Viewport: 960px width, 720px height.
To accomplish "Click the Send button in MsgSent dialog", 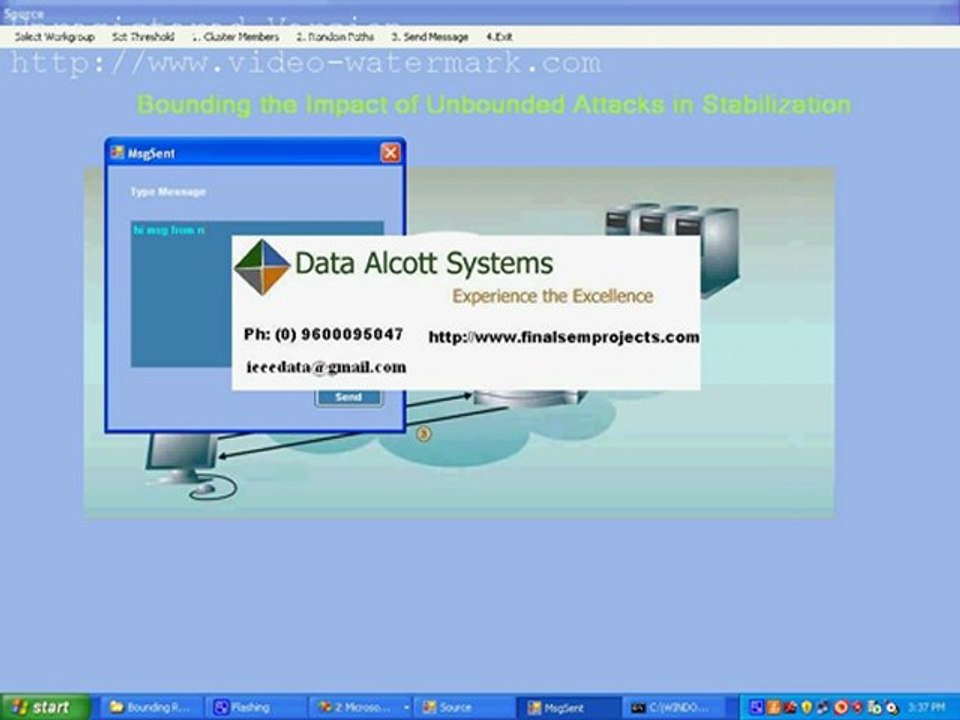I will pyautogui.click(x=349, y=397).
